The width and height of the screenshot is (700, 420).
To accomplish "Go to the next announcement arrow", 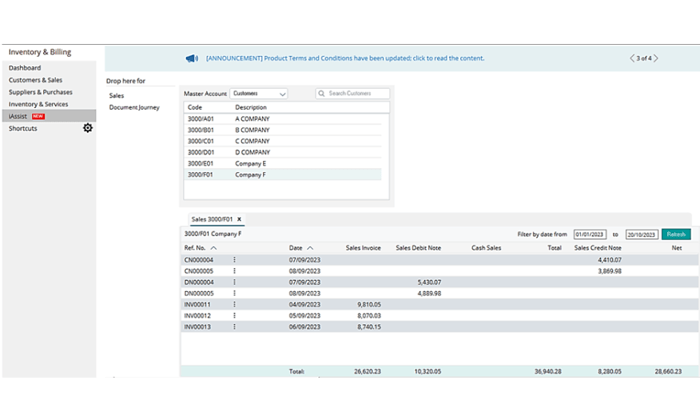I will click(658, 58).
